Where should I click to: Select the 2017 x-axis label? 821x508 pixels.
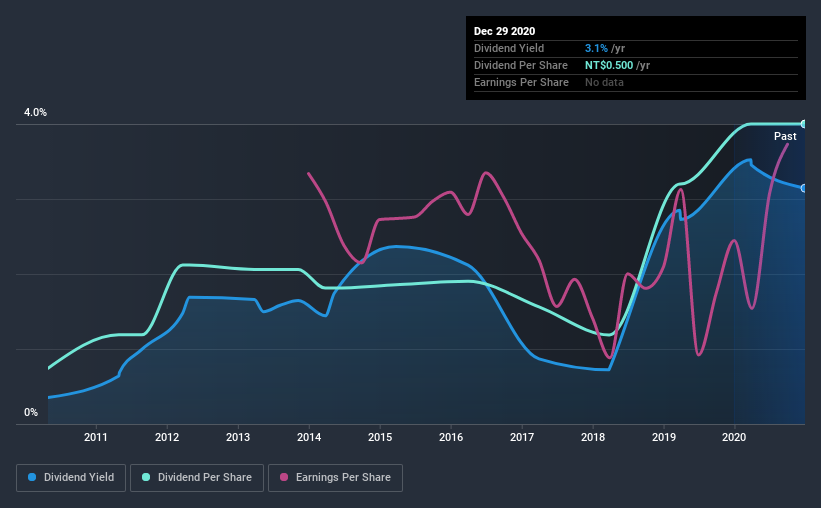click(522, 437)
